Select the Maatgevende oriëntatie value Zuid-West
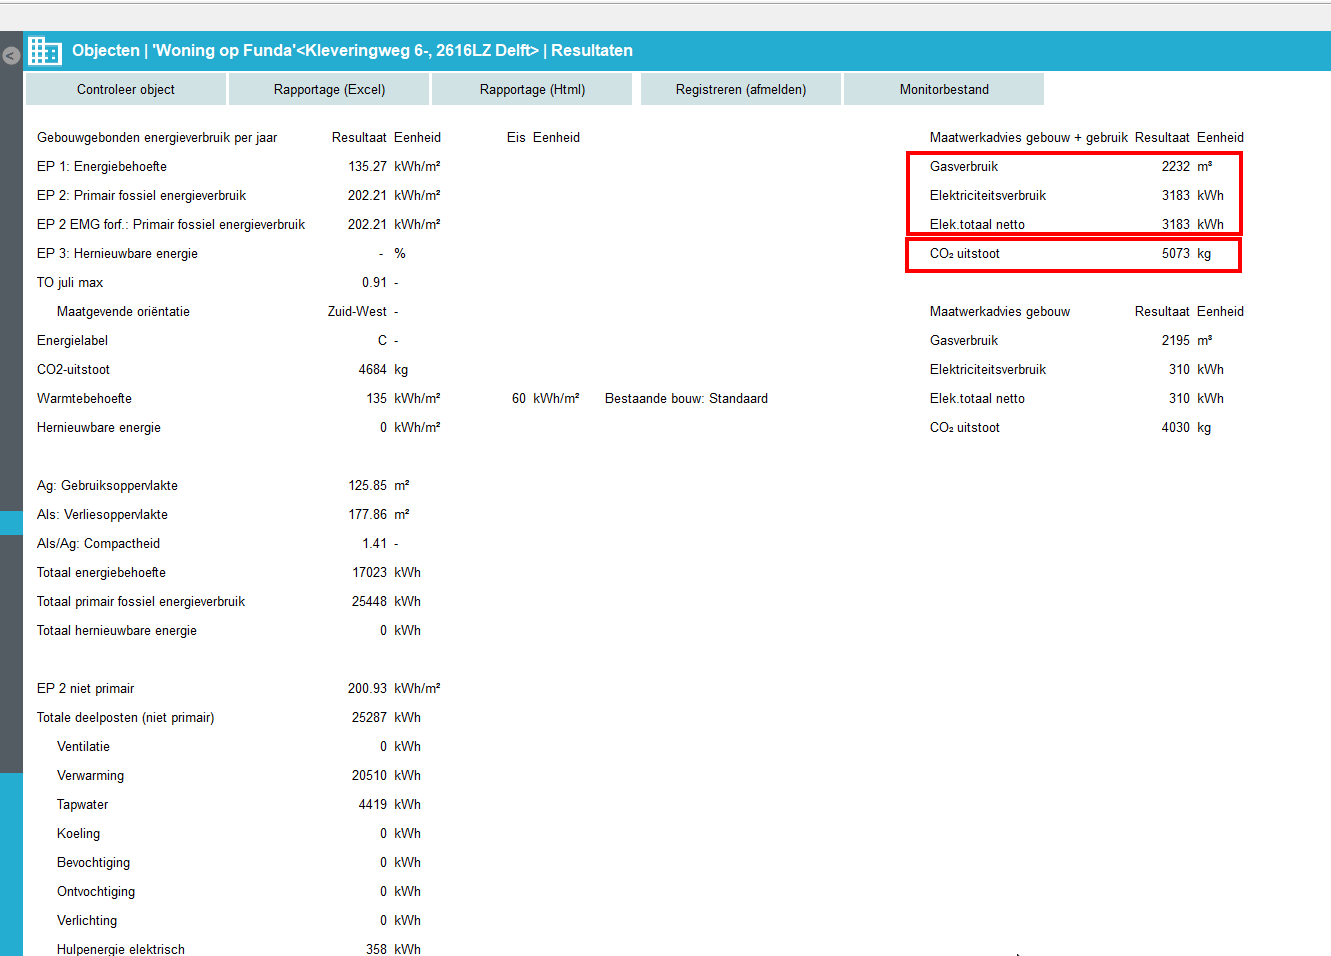This screenshot has width=1331, height=956. point(357,312)
